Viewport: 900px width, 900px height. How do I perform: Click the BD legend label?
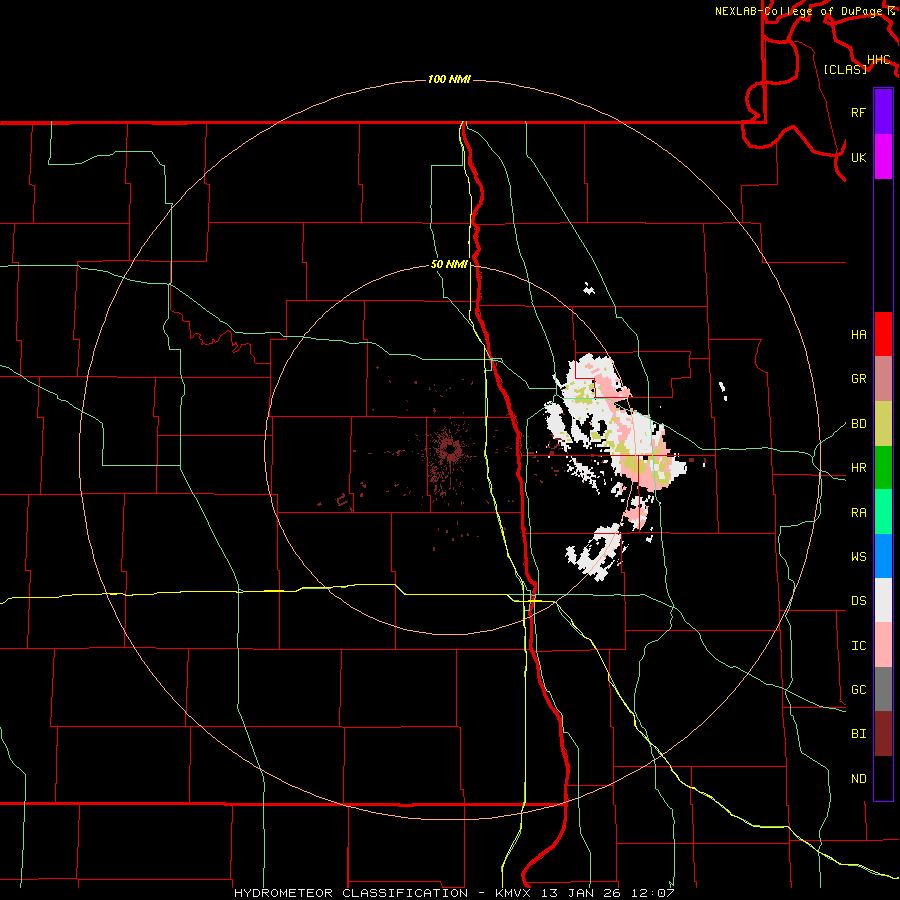858,424
